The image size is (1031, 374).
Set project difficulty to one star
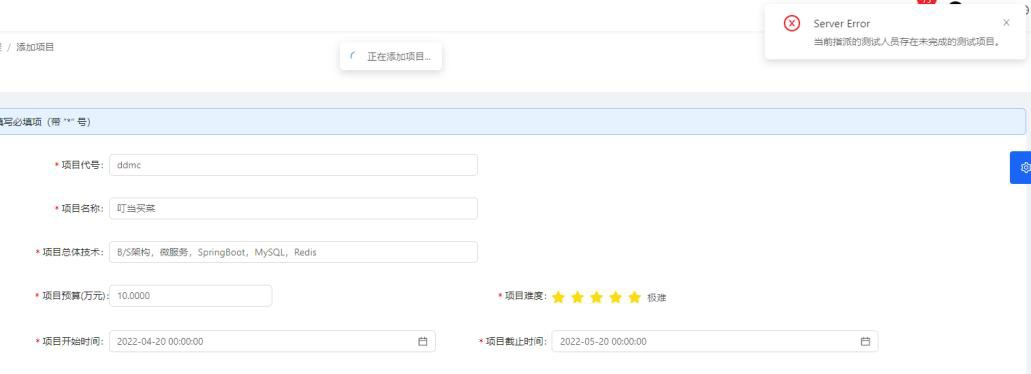558,297
